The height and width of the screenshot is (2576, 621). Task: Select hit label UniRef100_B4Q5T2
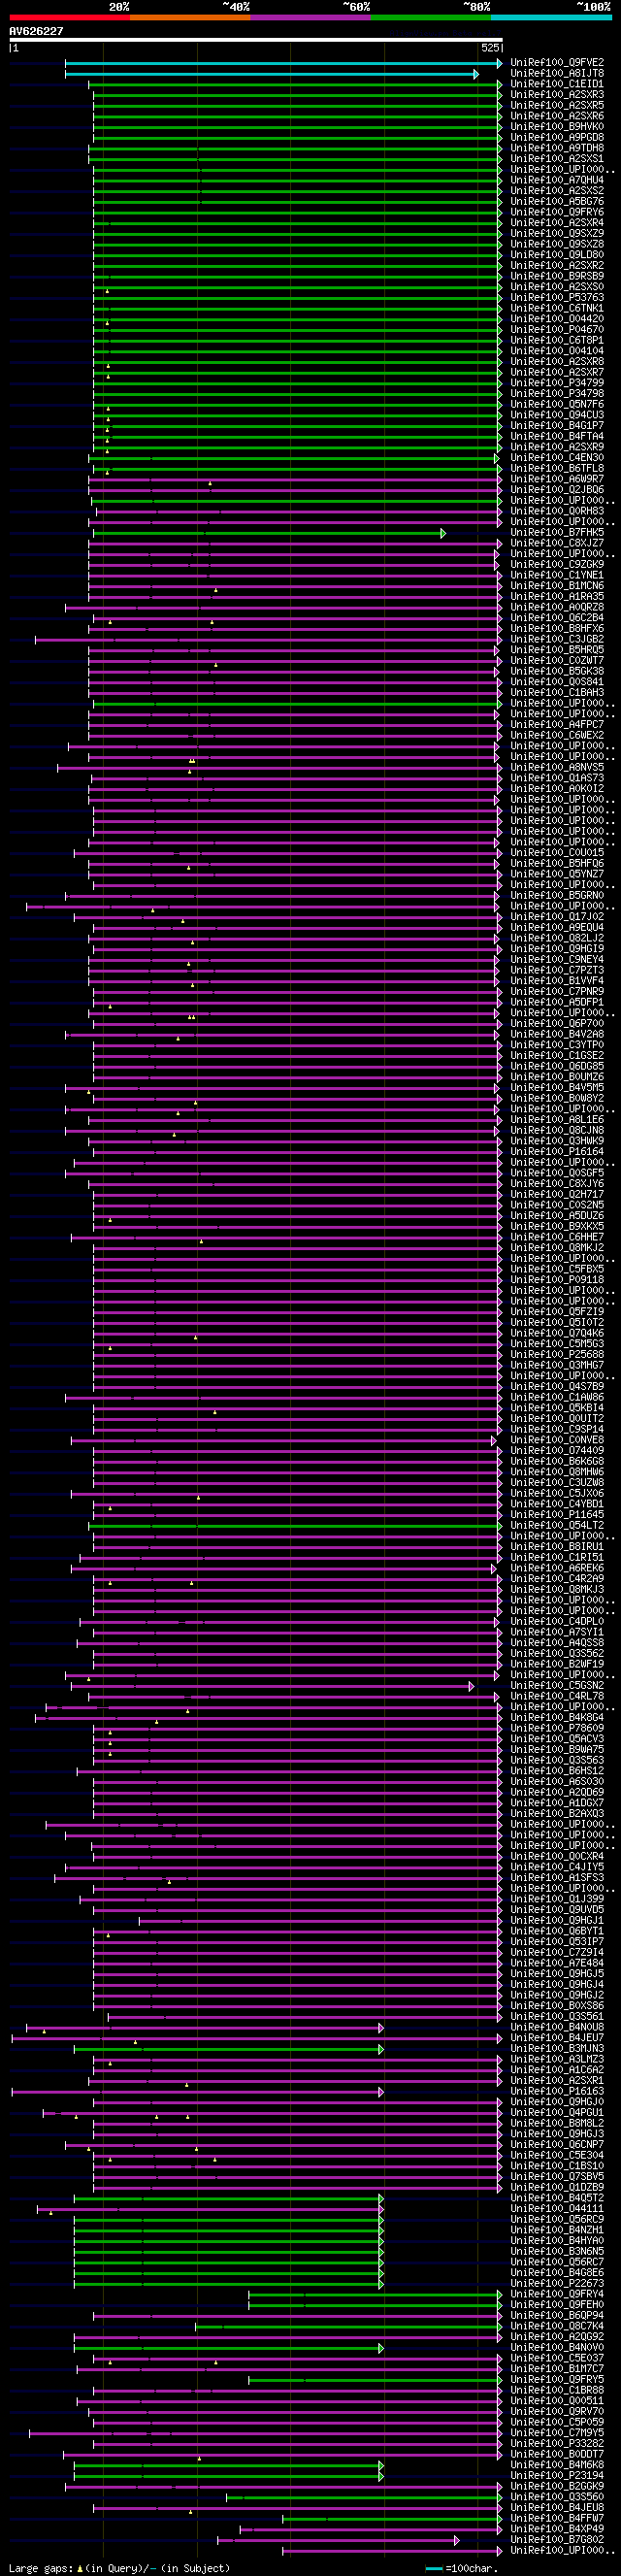(x=557, y=2198)
